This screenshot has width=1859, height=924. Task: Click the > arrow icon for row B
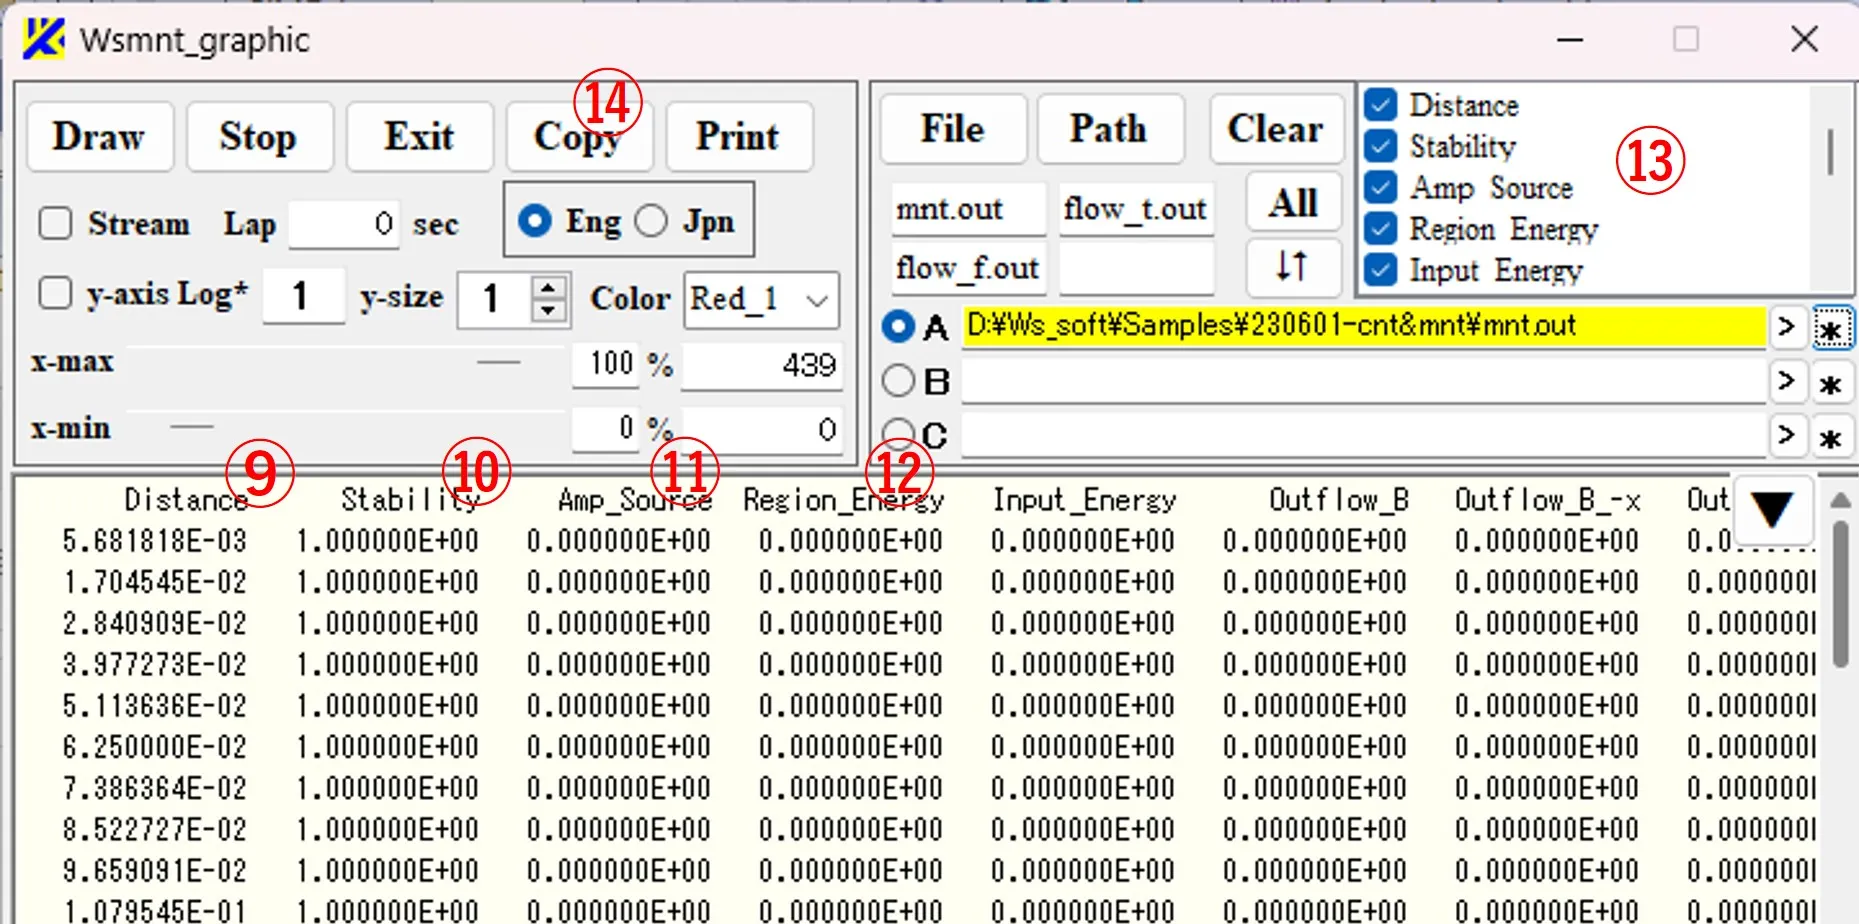(1787, 381)
